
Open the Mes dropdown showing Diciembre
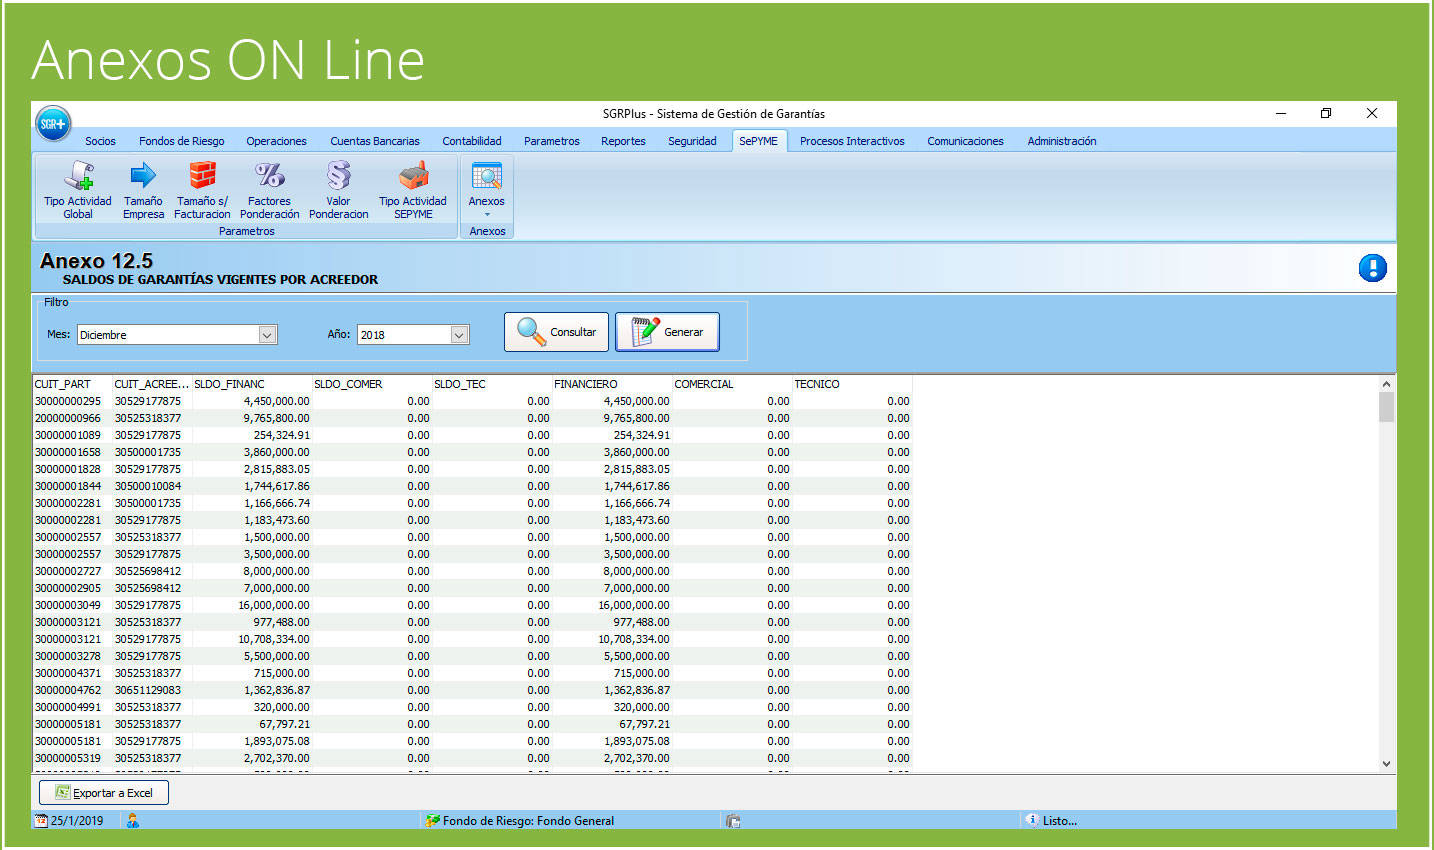(267, 335)
